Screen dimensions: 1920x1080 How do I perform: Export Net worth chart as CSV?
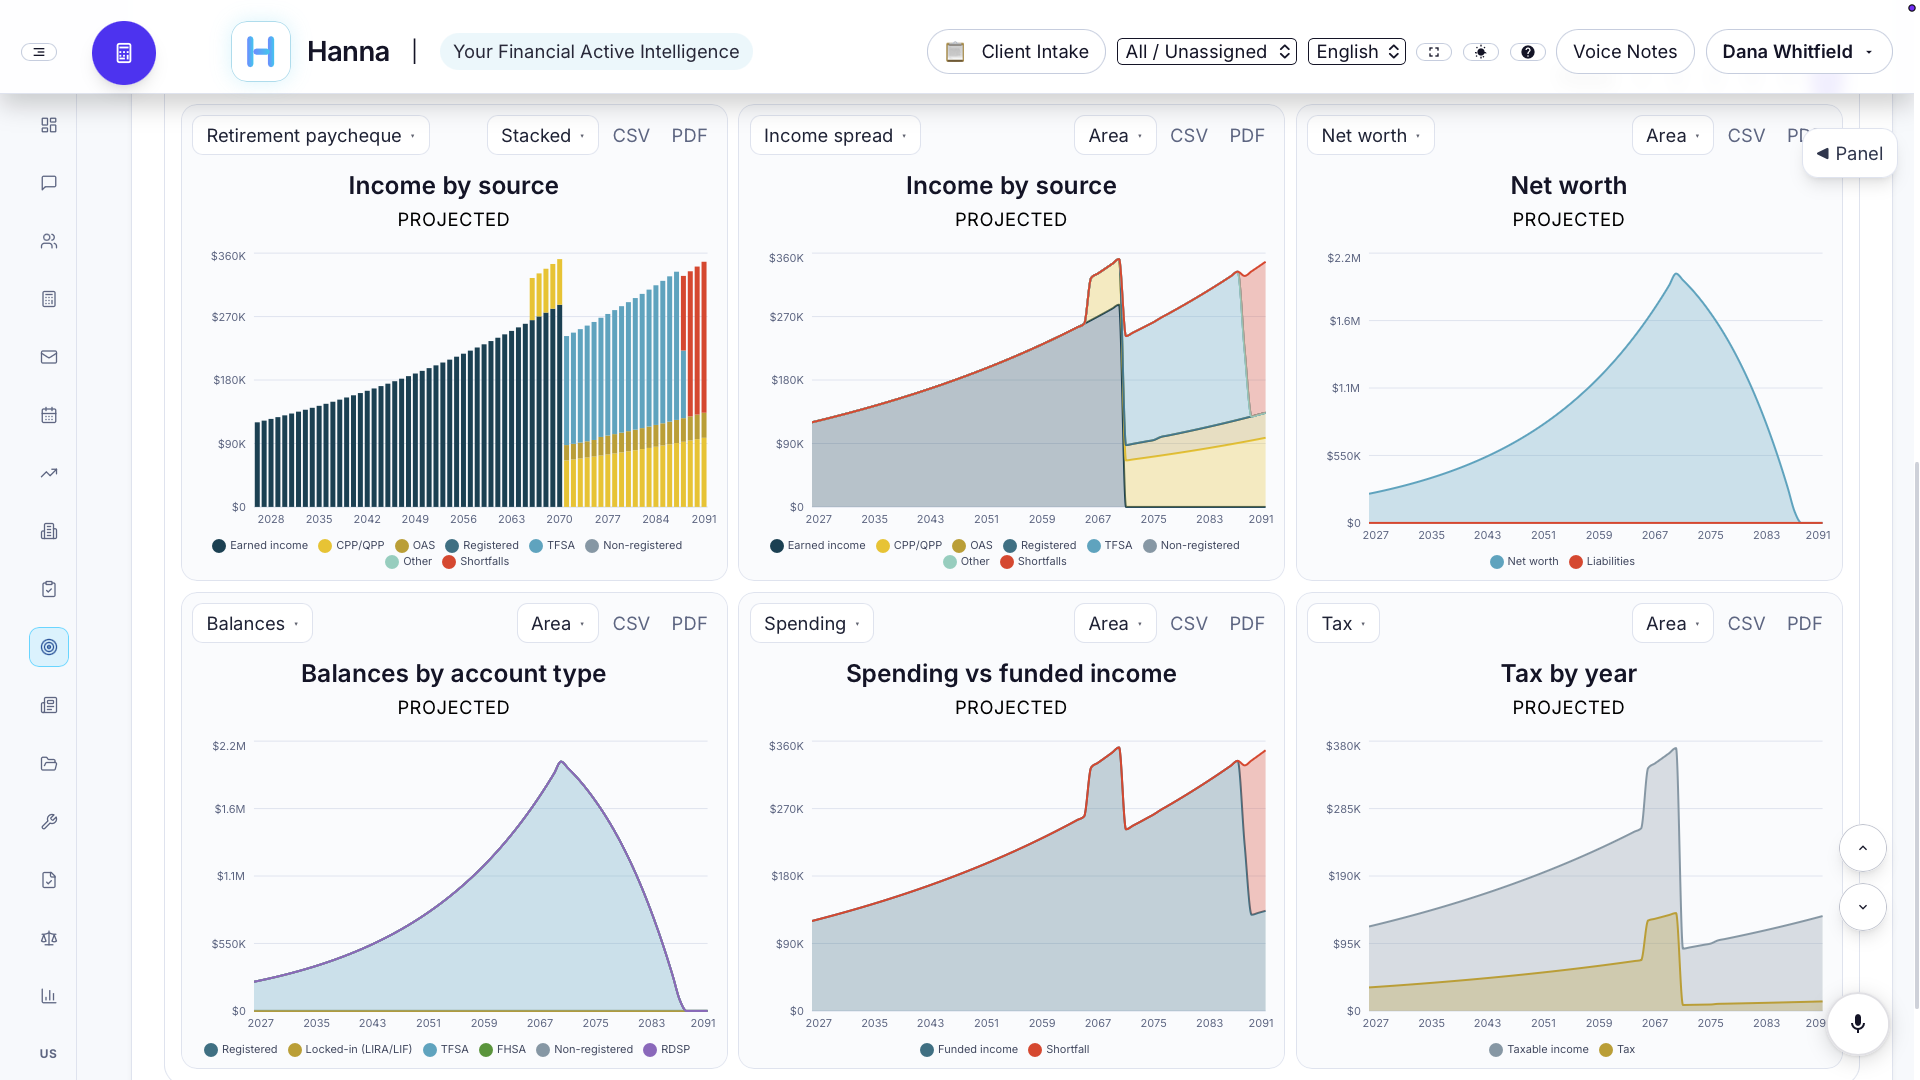point(1746,135)
